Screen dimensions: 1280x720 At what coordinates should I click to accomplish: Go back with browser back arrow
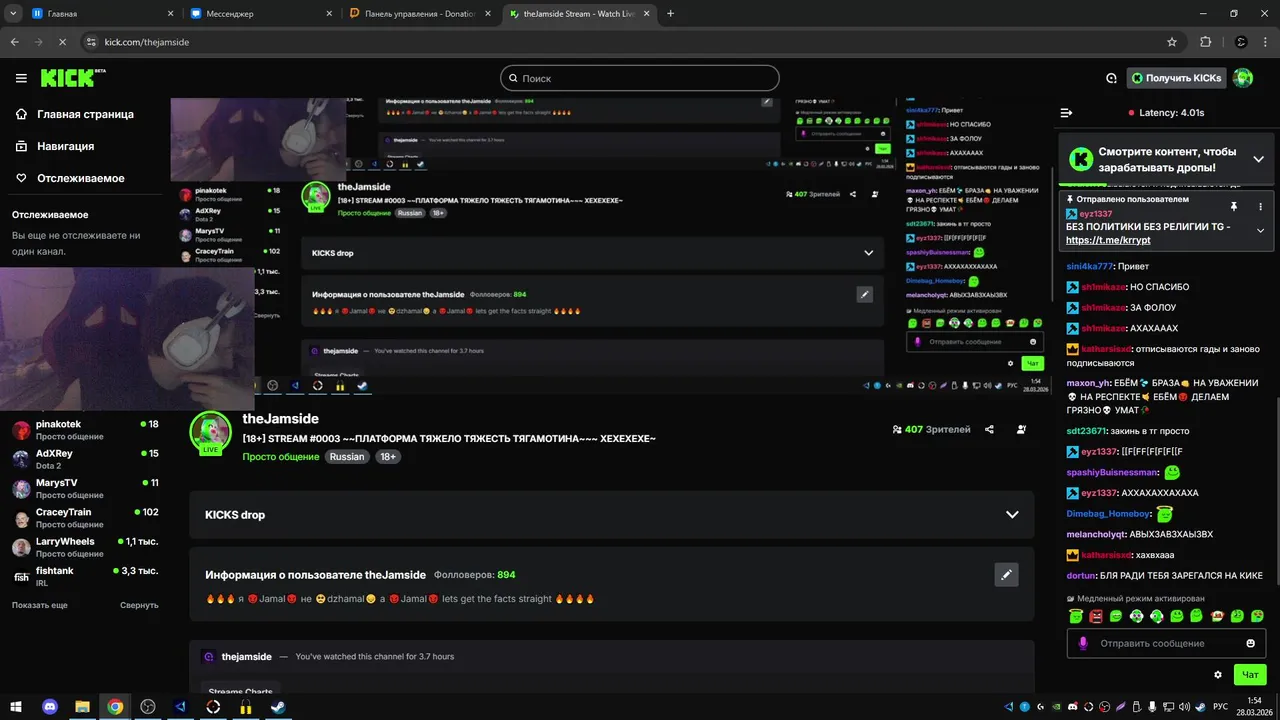pos(14,42)
